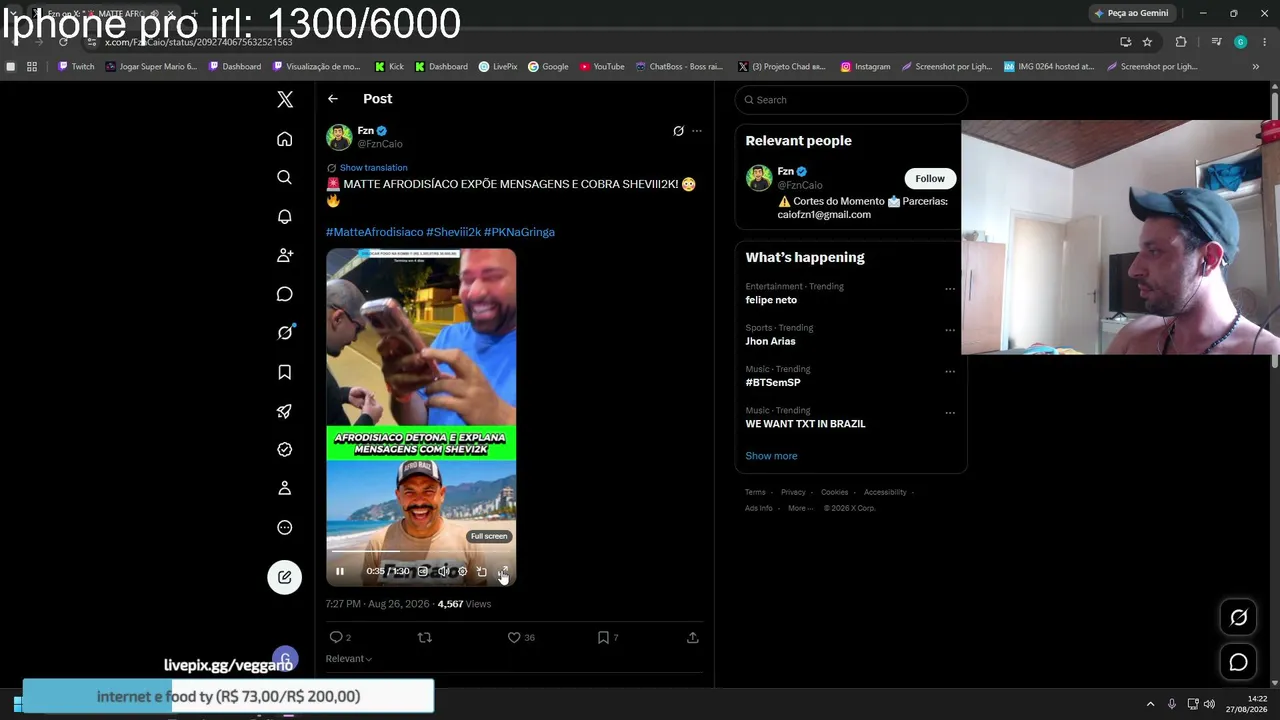Show hidden system tray icons
The image size is (1280, 720).
[1150, 704]
